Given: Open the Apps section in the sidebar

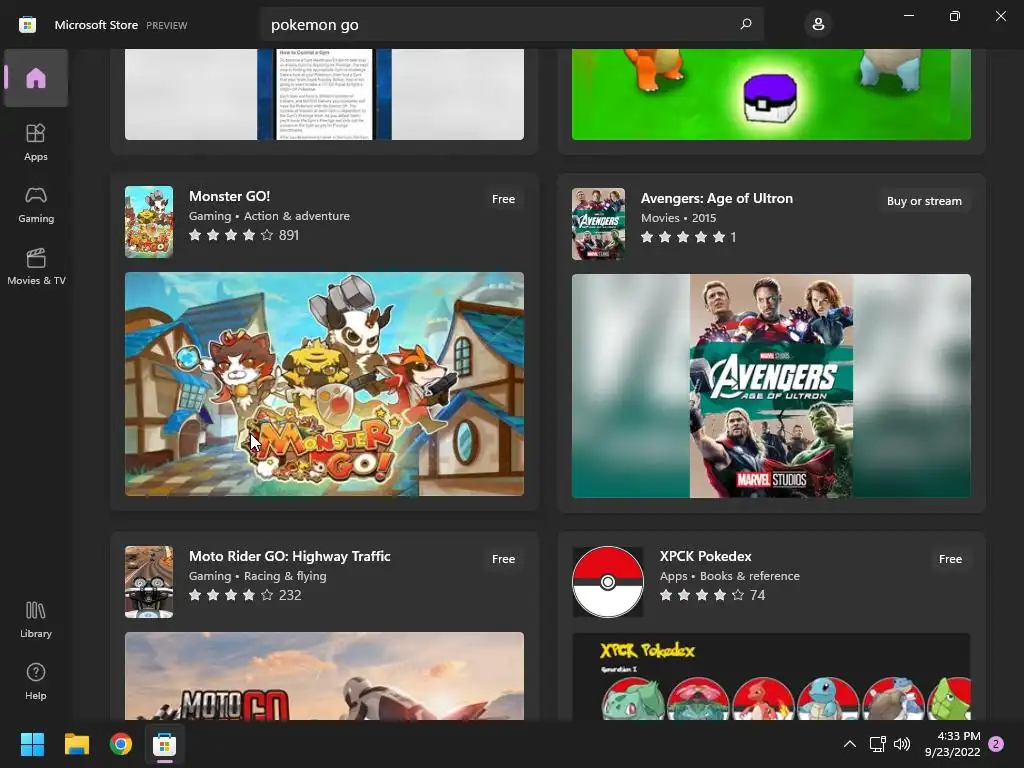Looking at the screenshot, I should pos(36,142).
